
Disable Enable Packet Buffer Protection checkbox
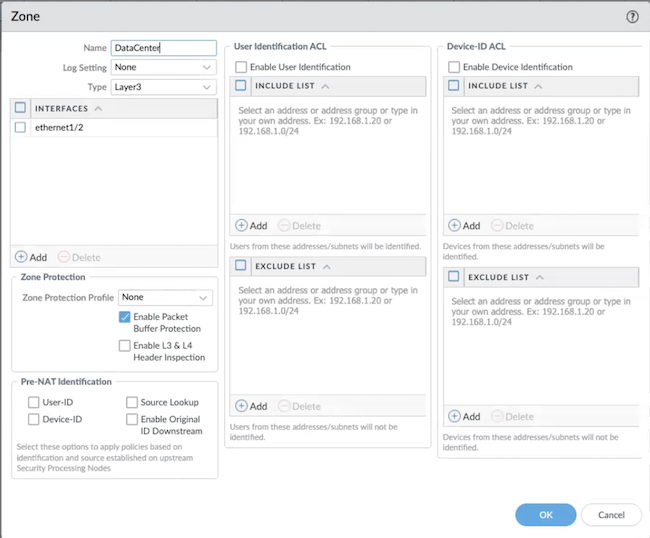point(125,317)
